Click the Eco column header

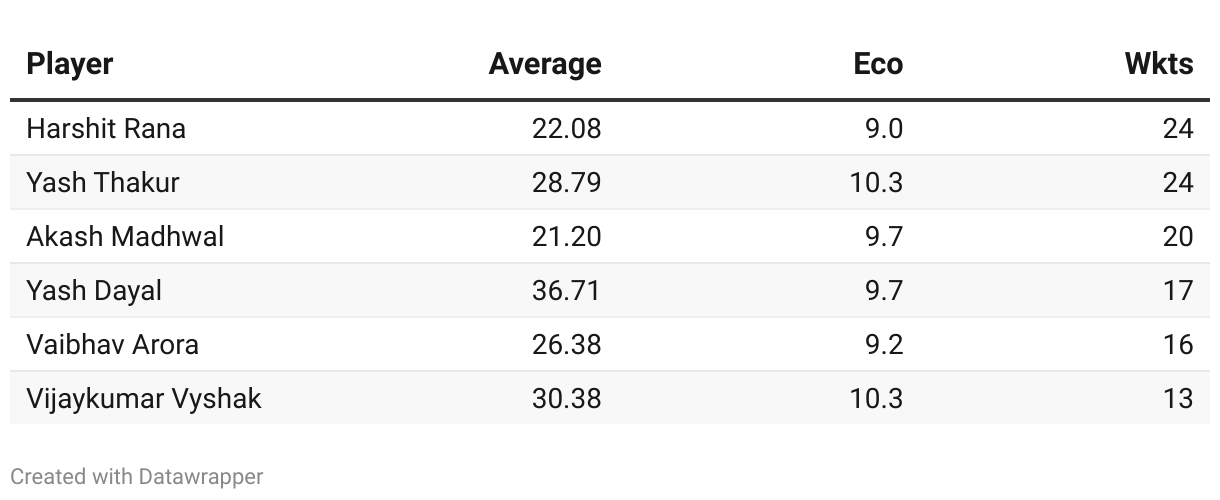point(878,64)
